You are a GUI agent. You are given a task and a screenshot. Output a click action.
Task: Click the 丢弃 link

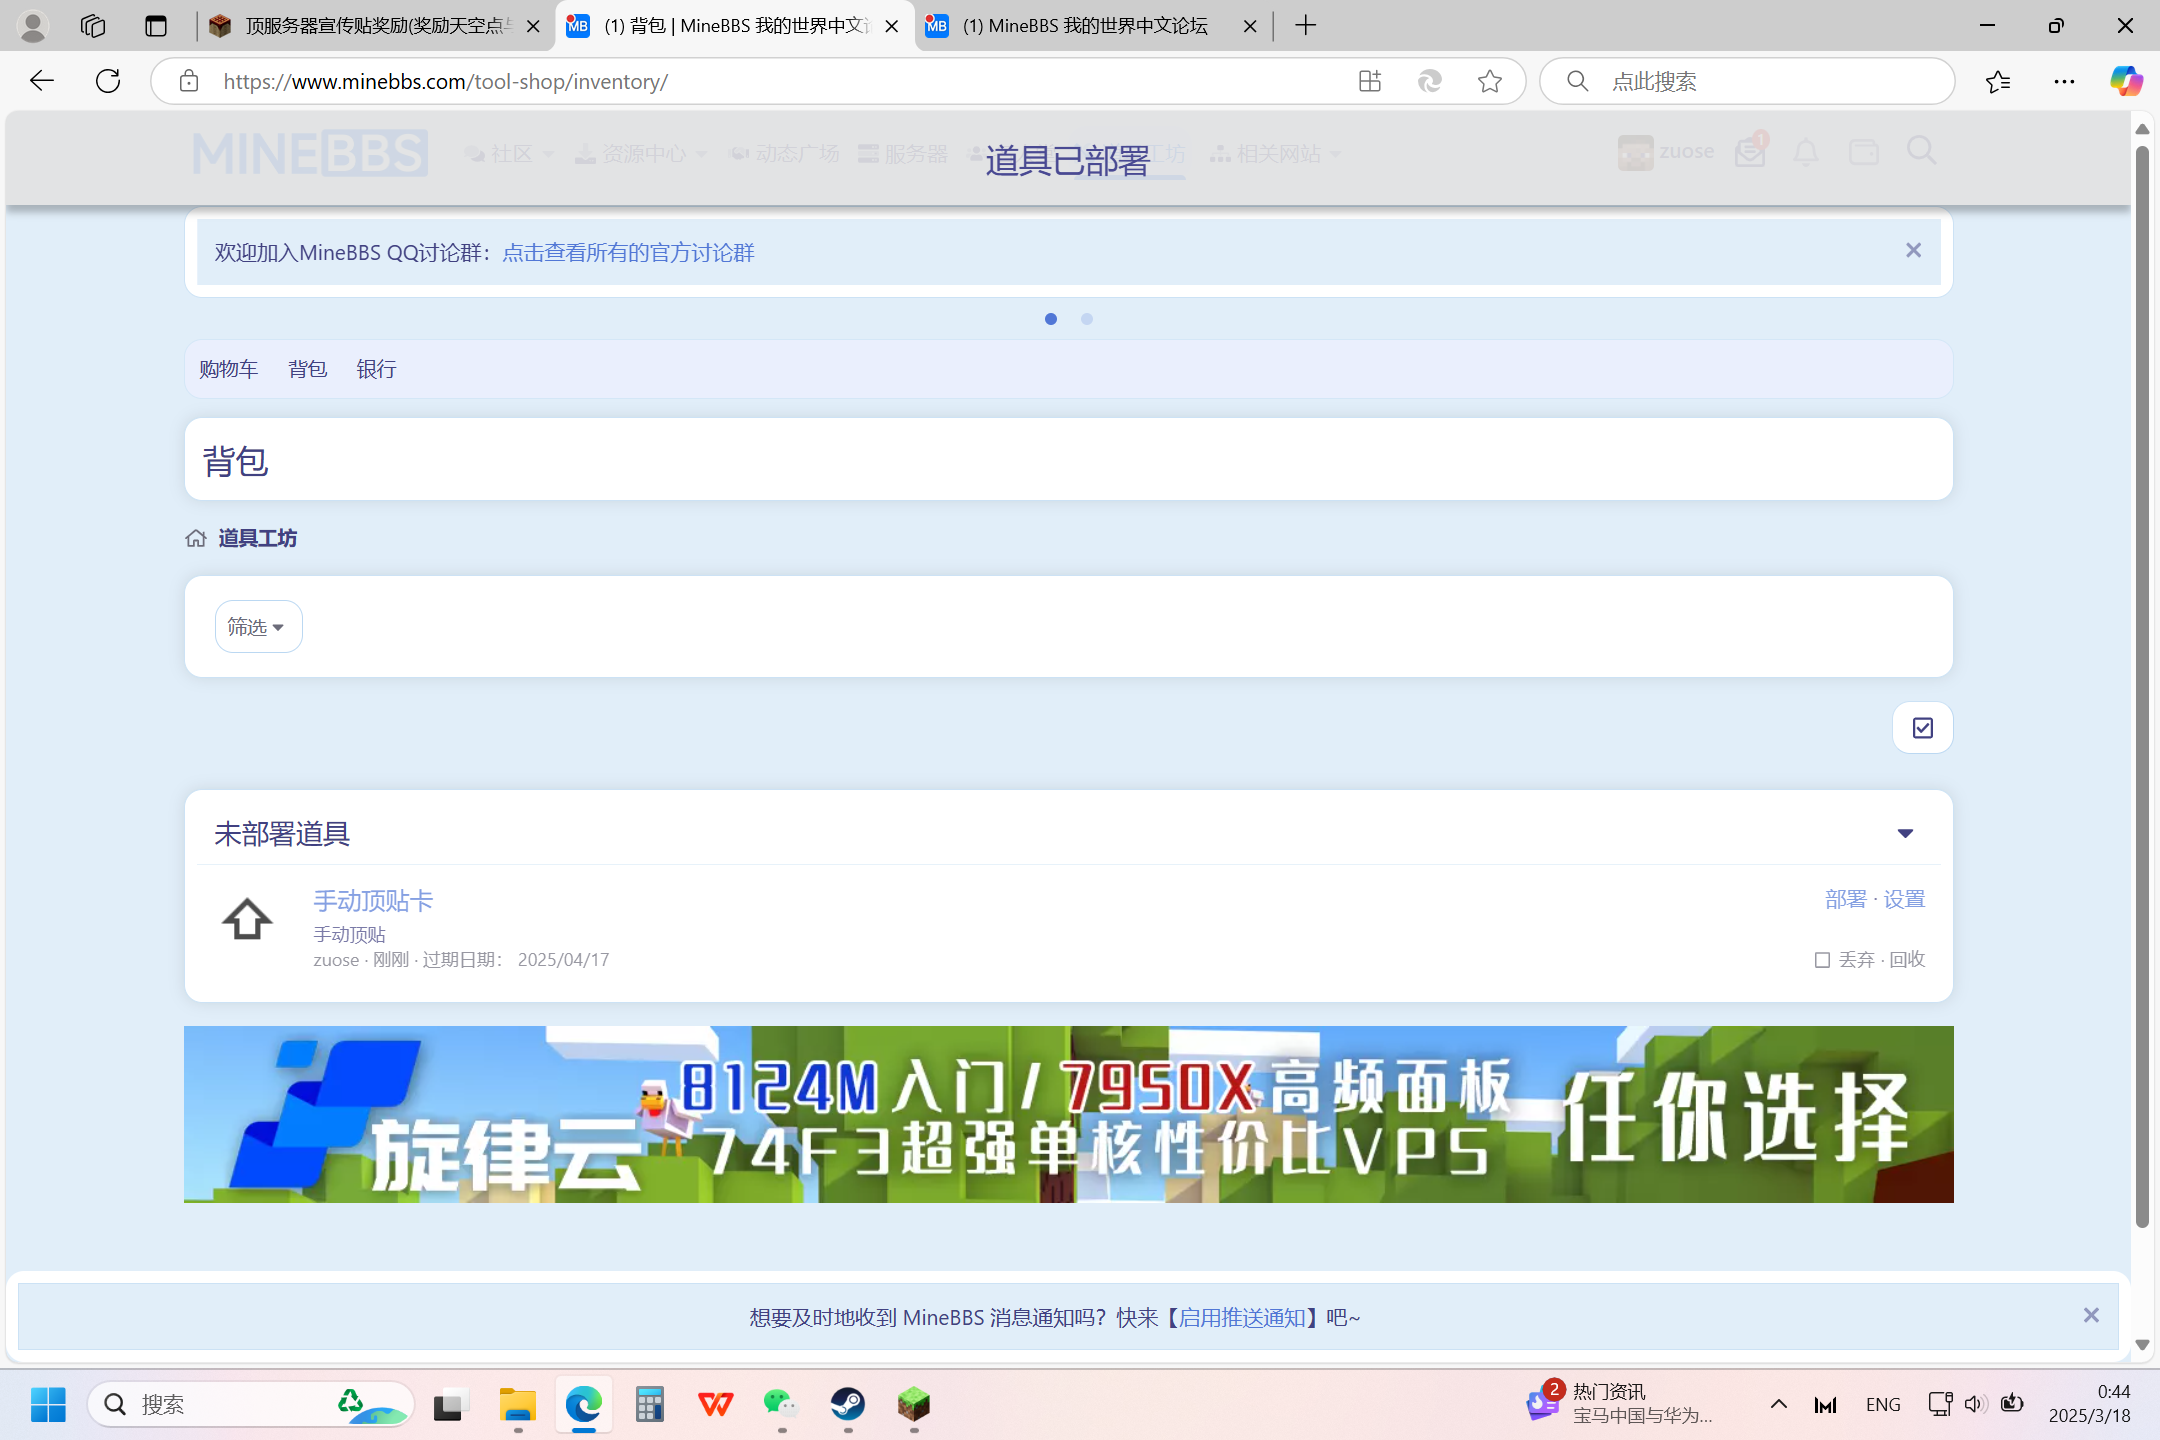coord(1856,960)
